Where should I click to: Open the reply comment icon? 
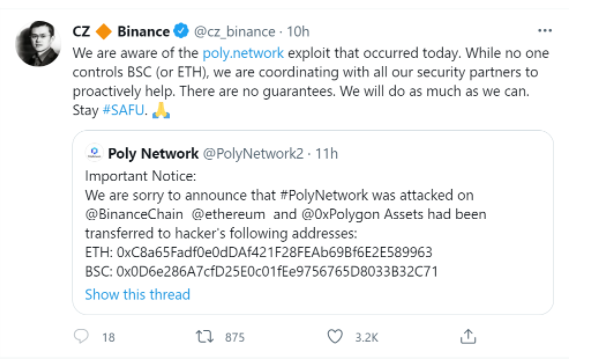81,336
